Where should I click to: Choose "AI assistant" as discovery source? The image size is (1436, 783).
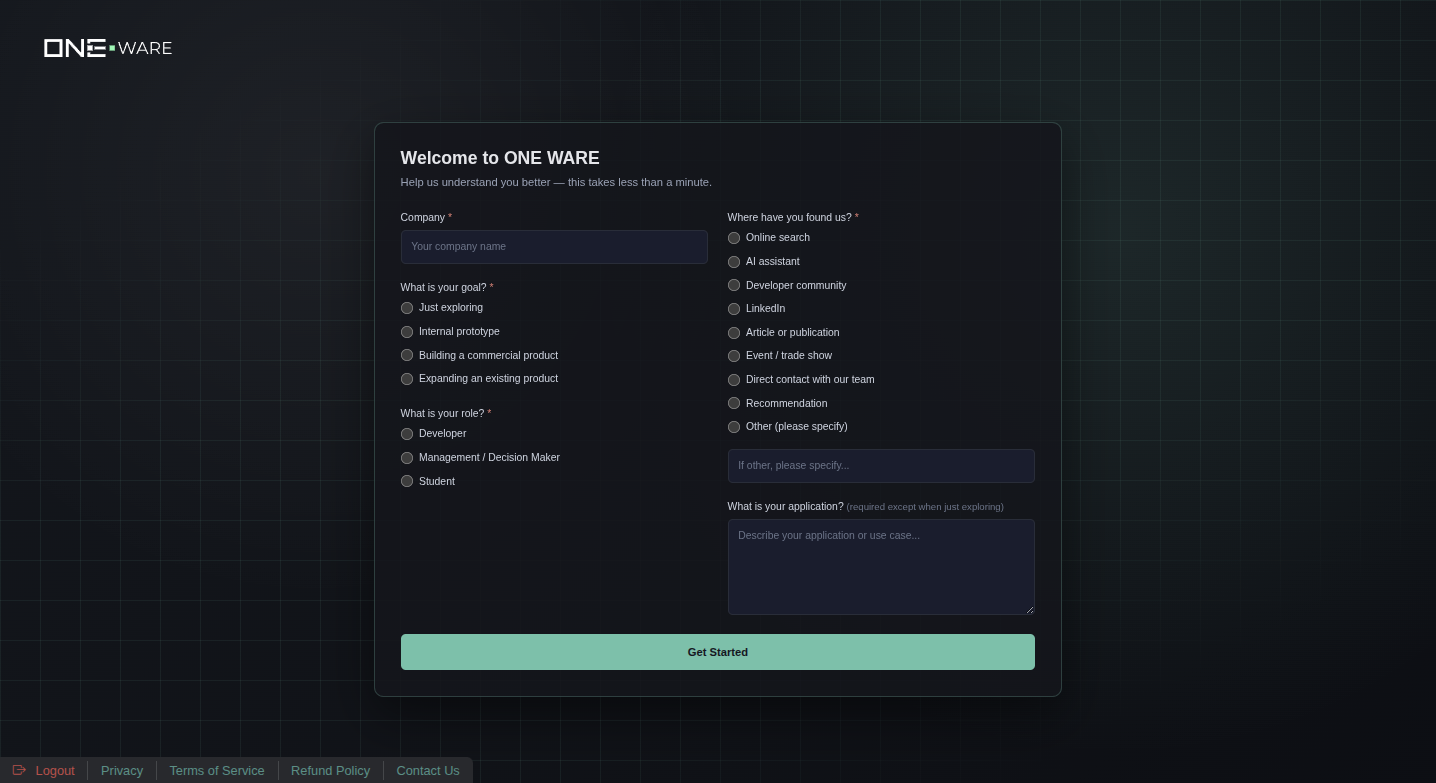734,261
